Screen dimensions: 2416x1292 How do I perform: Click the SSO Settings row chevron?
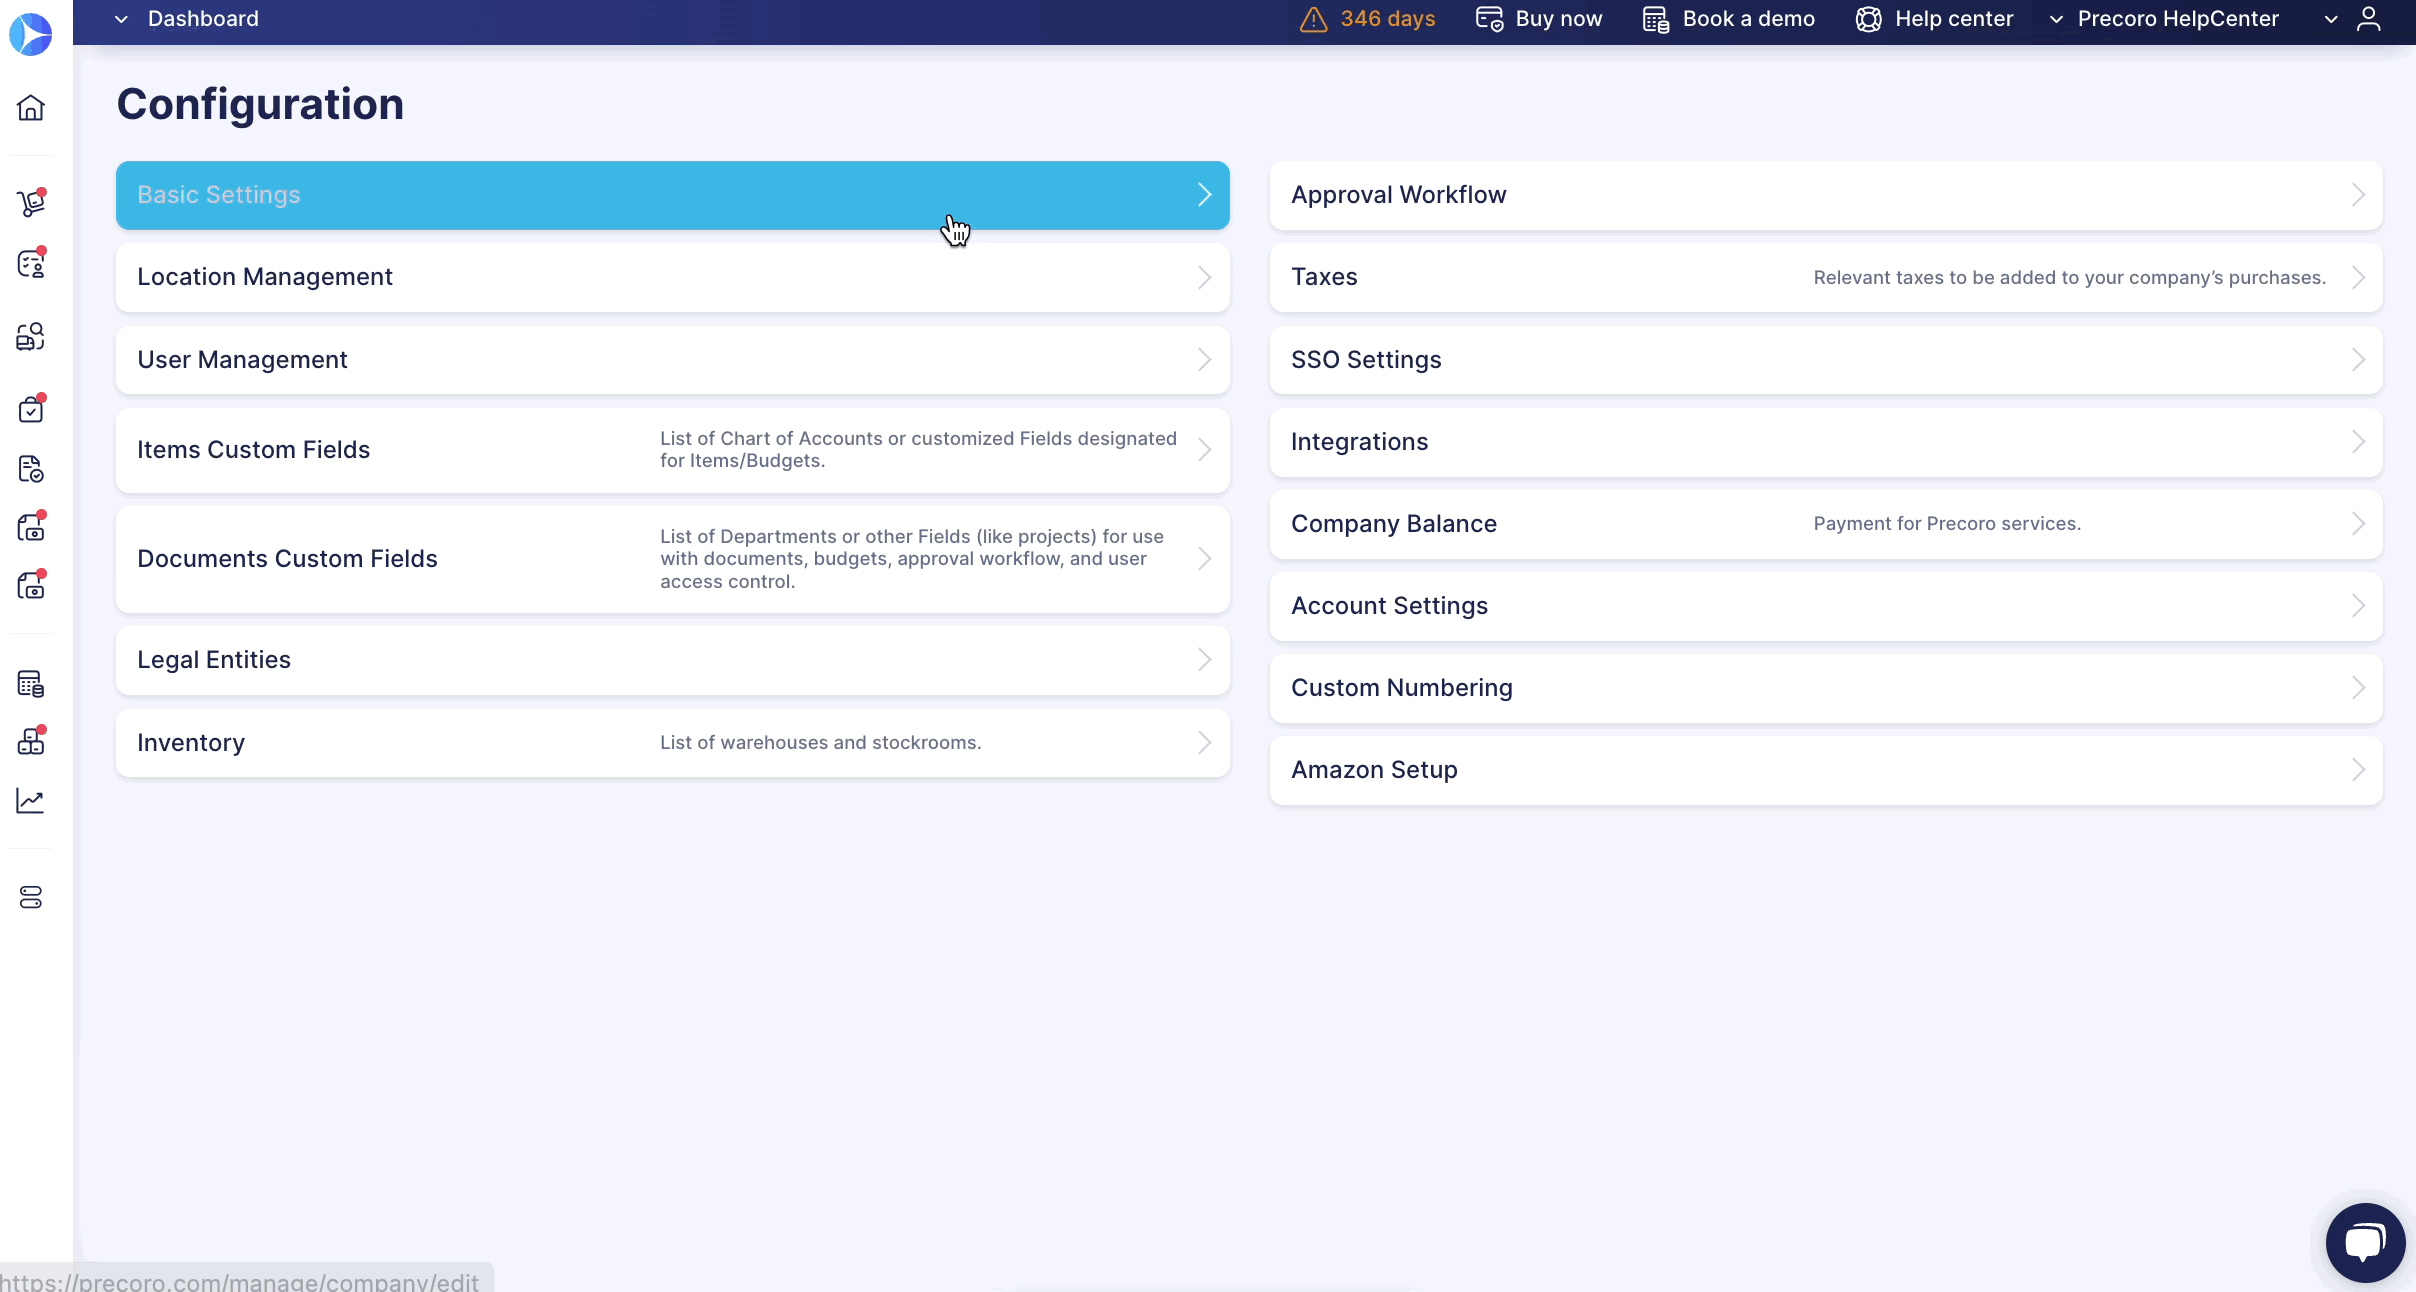2358,360
